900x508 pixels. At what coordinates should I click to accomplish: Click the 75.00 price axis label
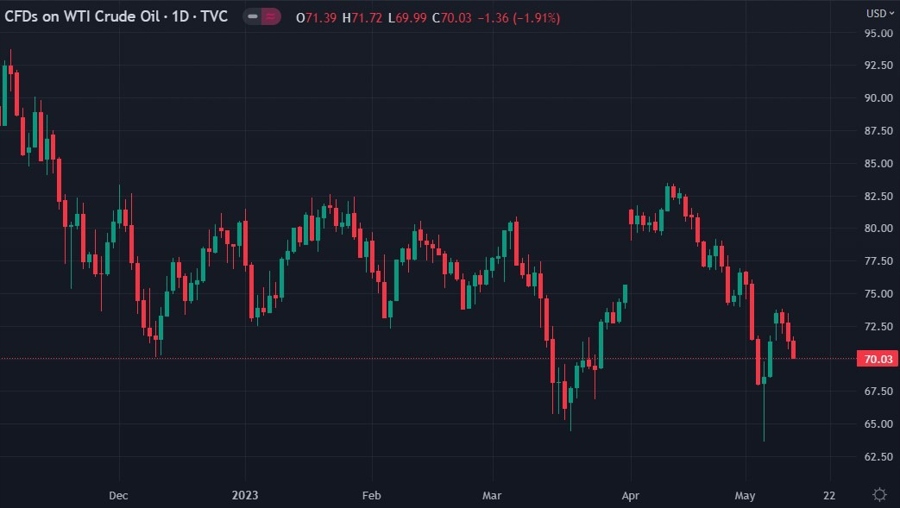878,294
